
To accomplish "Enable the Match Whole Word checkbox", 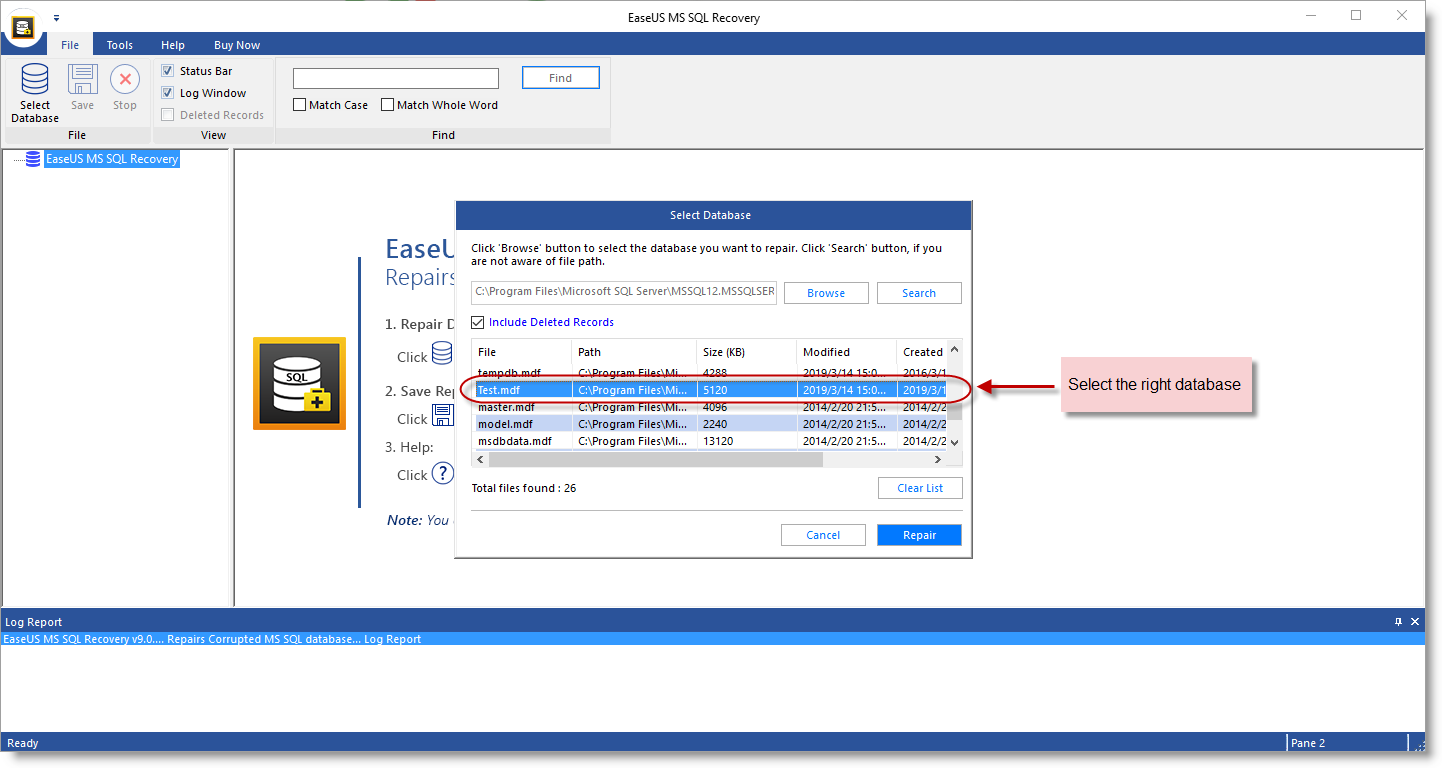I will (x=387, y=105).
